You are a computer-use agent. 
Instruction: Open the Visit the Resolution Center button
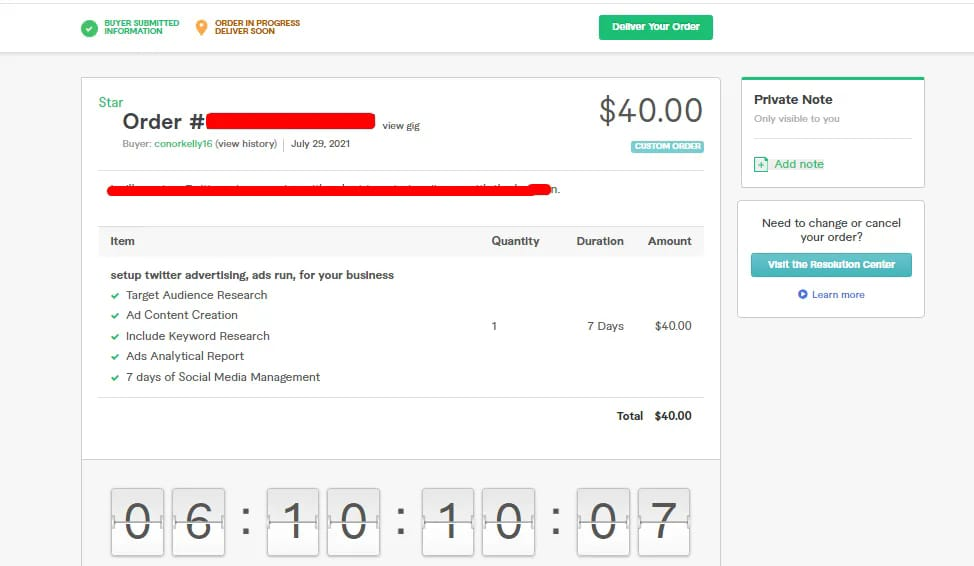[x=831, y=265]
